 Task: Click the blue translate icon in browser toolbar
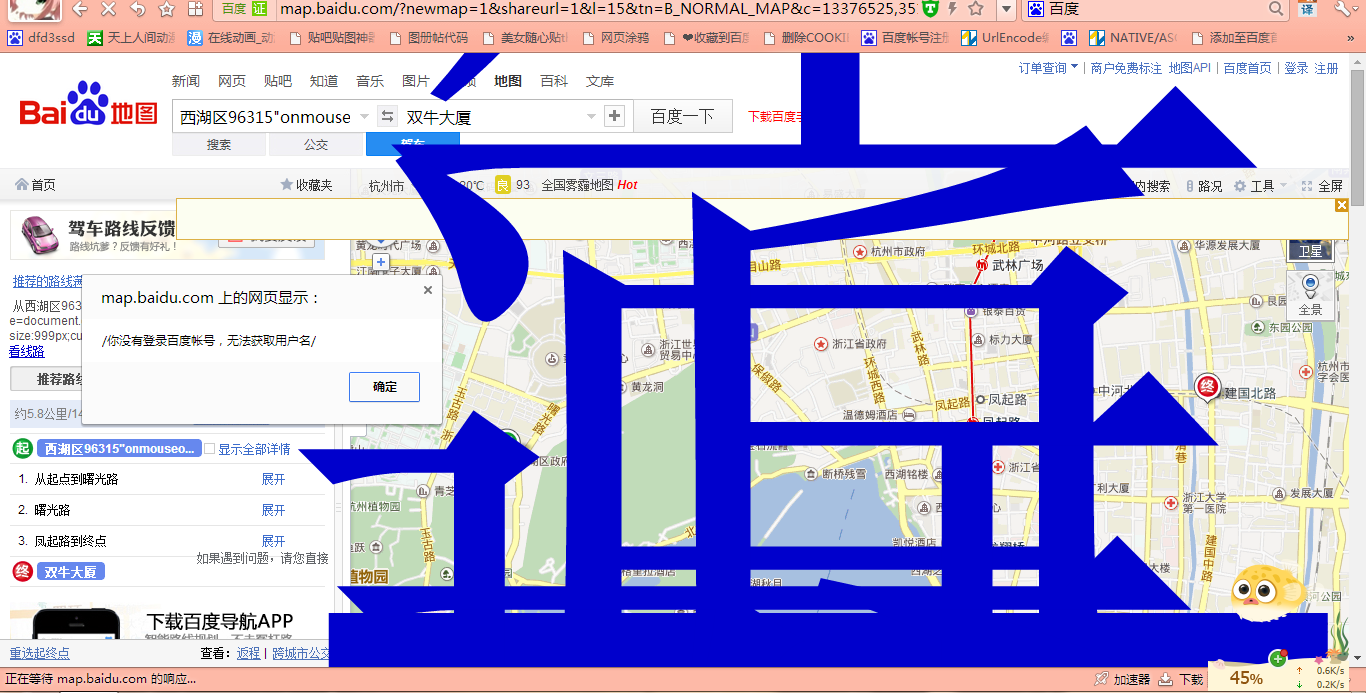(1307, 9)
